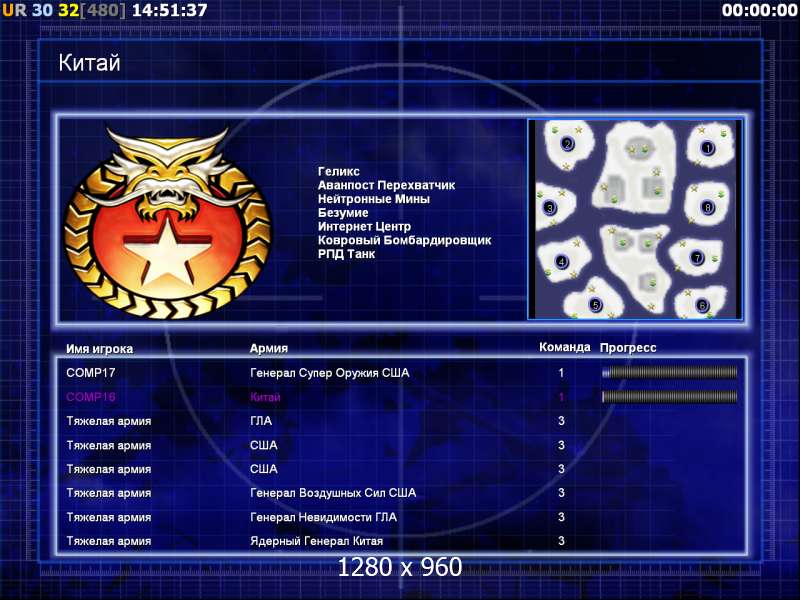800x600 pixels.
Task: Select 'Аванпост Перехватчик' in the unit list
Action: tap(386, 185)
